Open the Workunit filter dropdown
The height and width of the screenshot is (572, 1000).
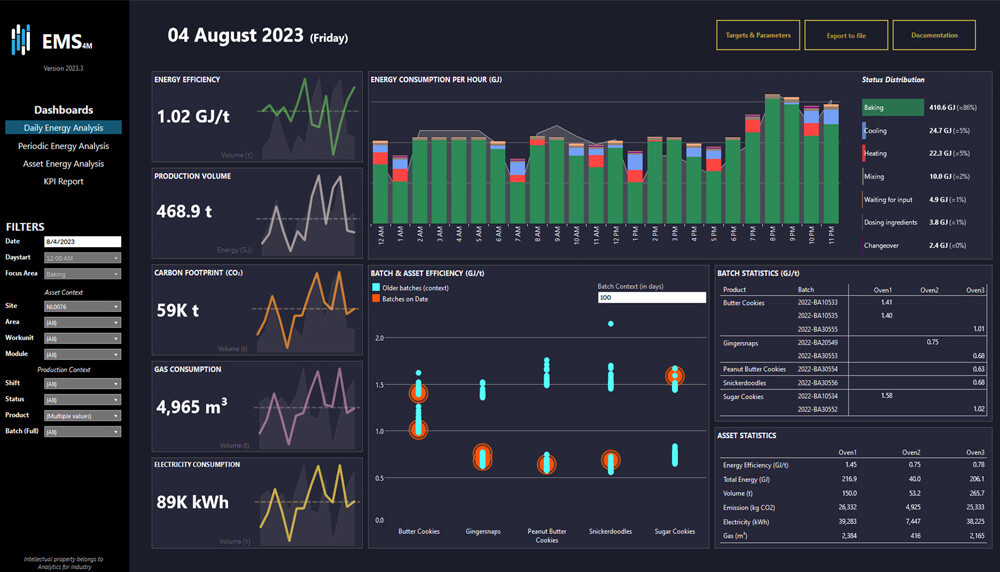(x=82, y=339)
